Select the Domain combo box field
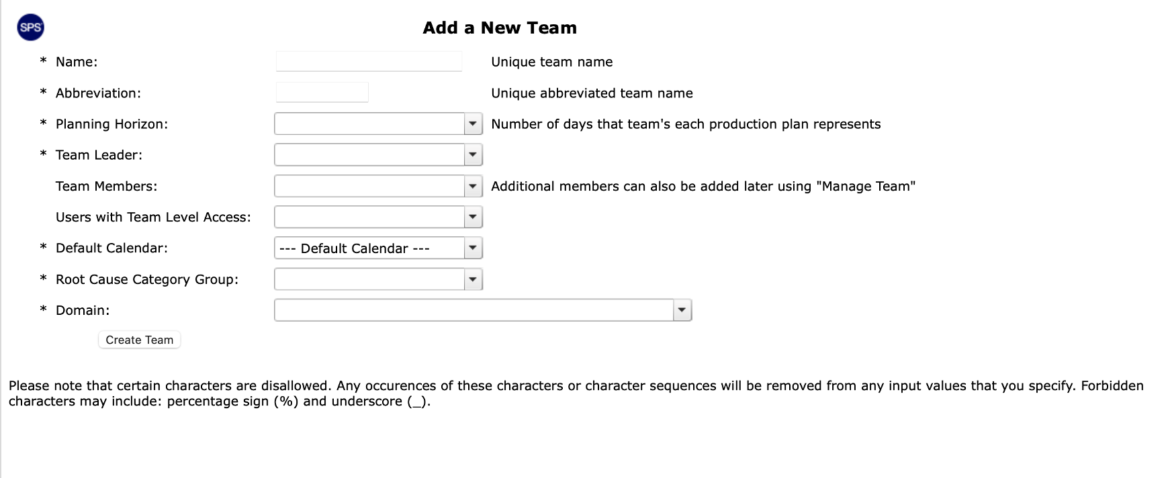The width and height of the screenshot is (1170, 478). click(483, 310)
